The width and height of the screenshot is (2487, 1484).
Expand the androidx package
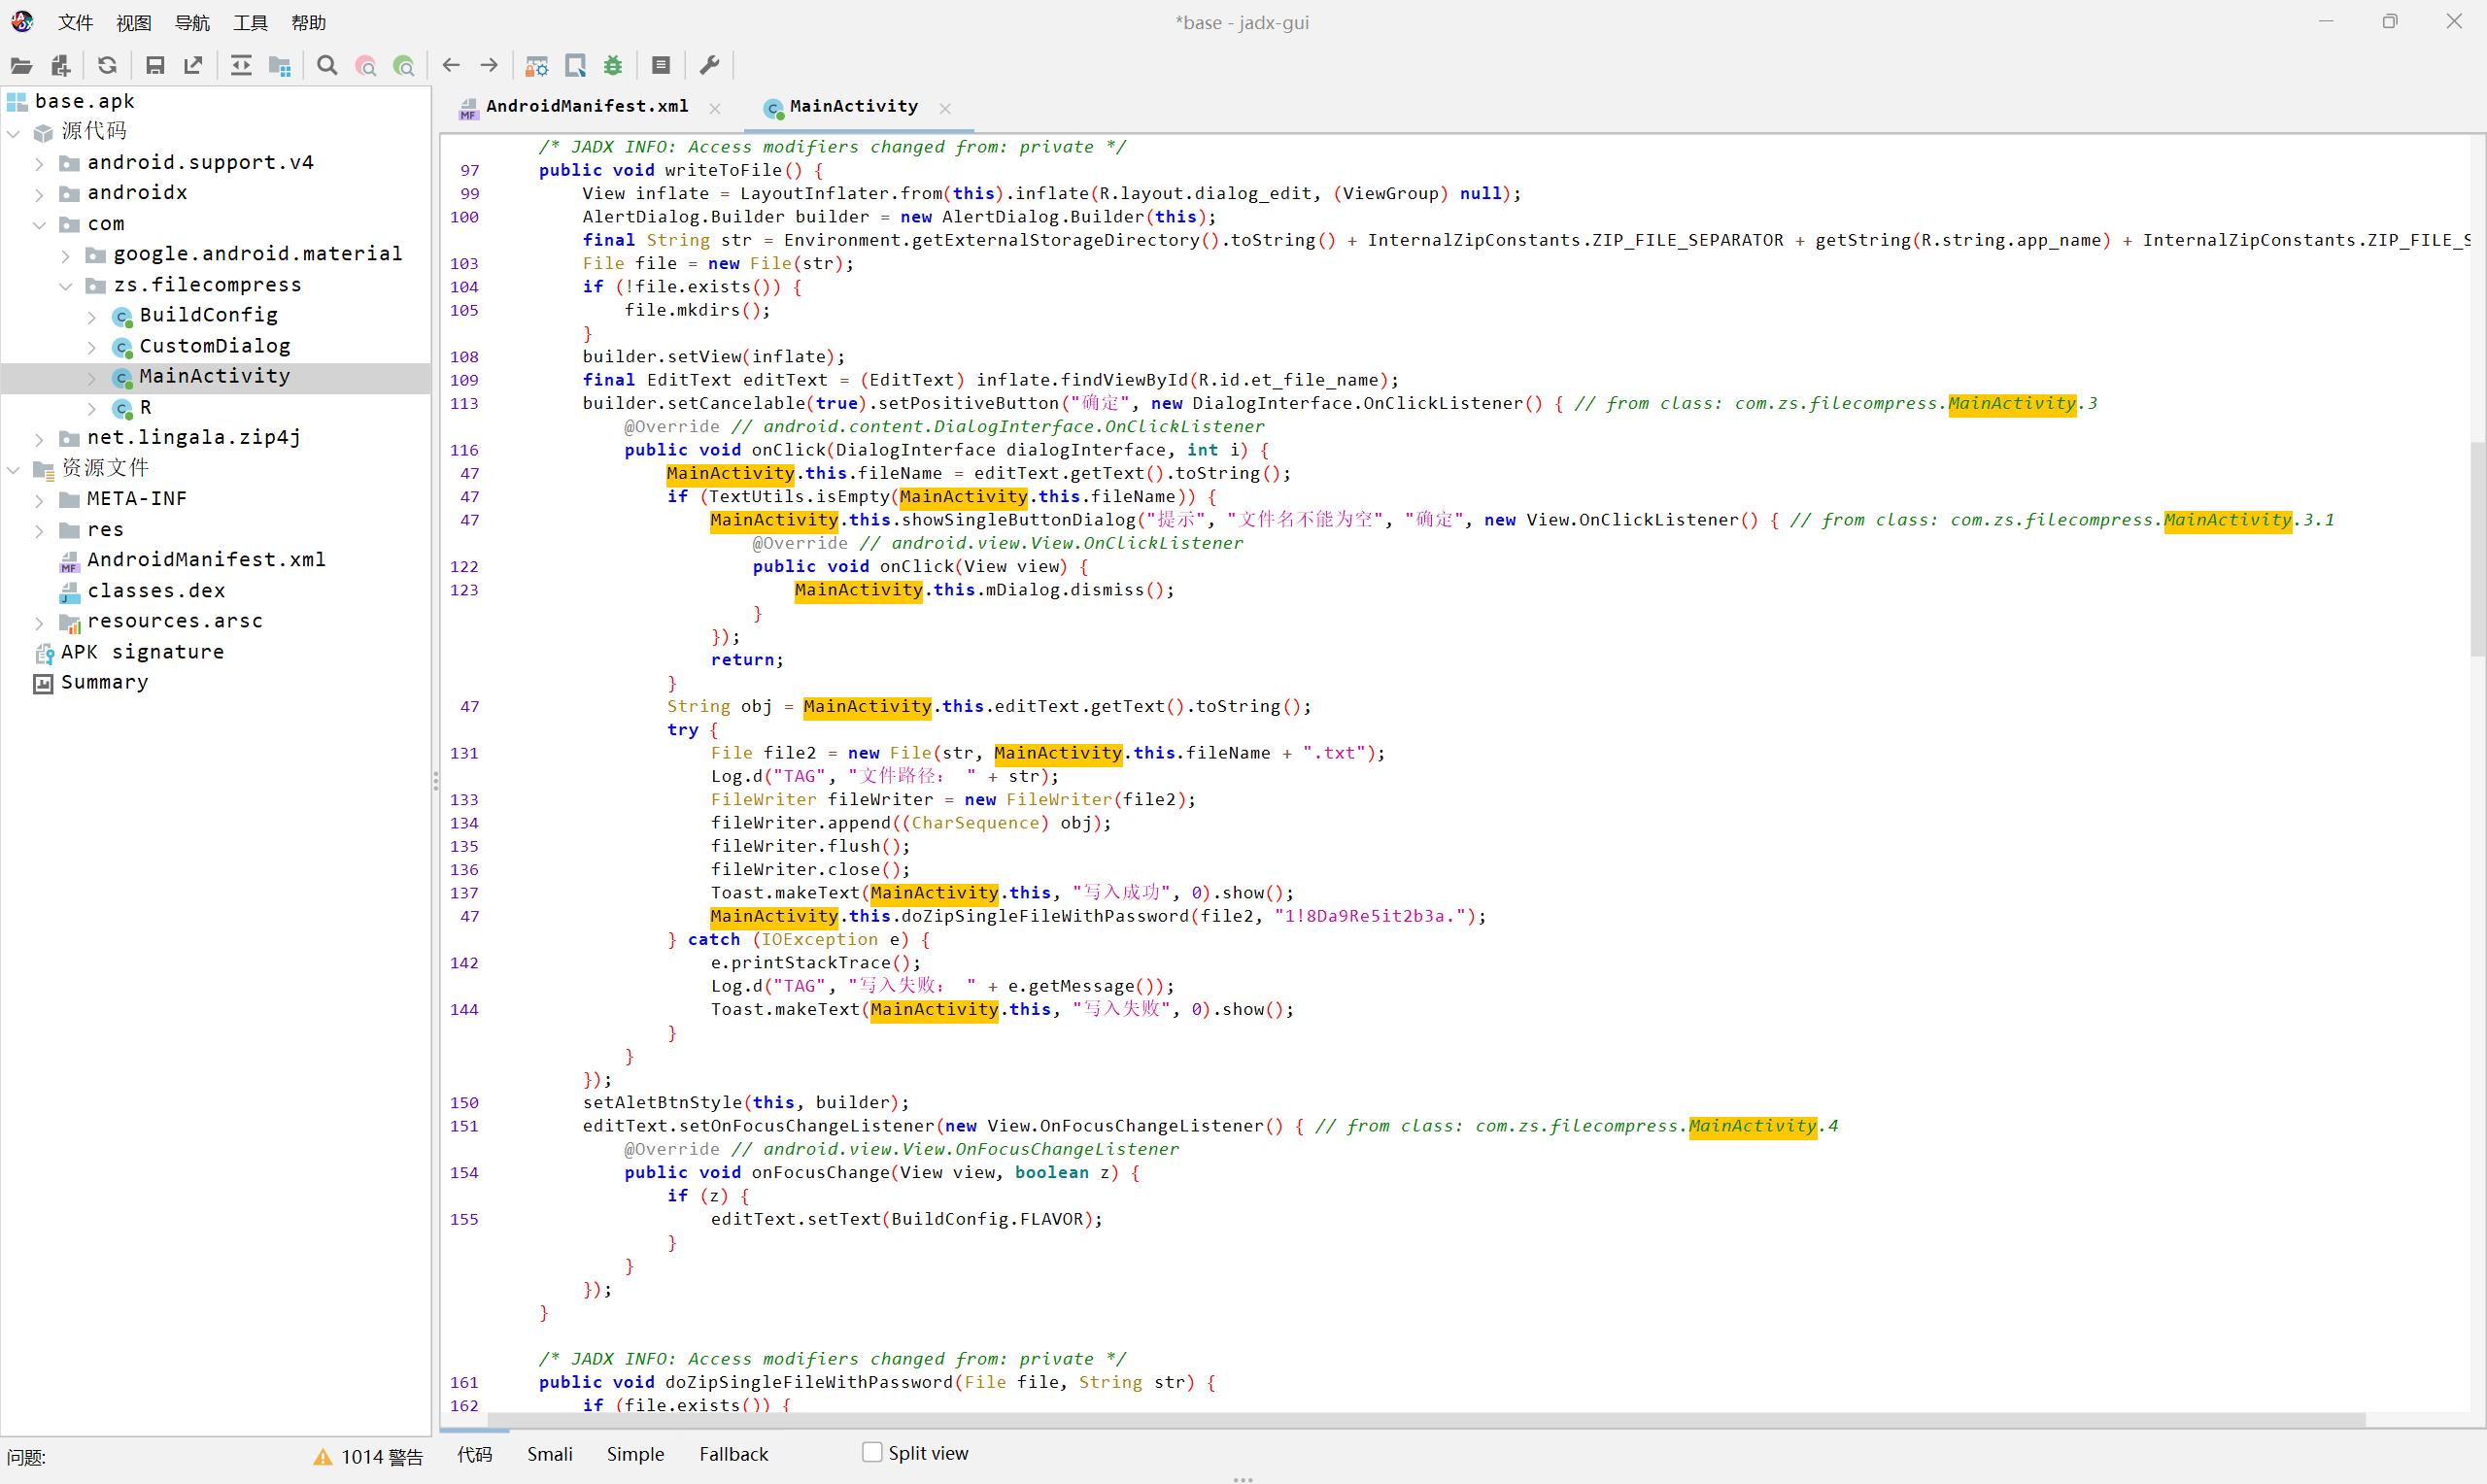coord(40,194)
